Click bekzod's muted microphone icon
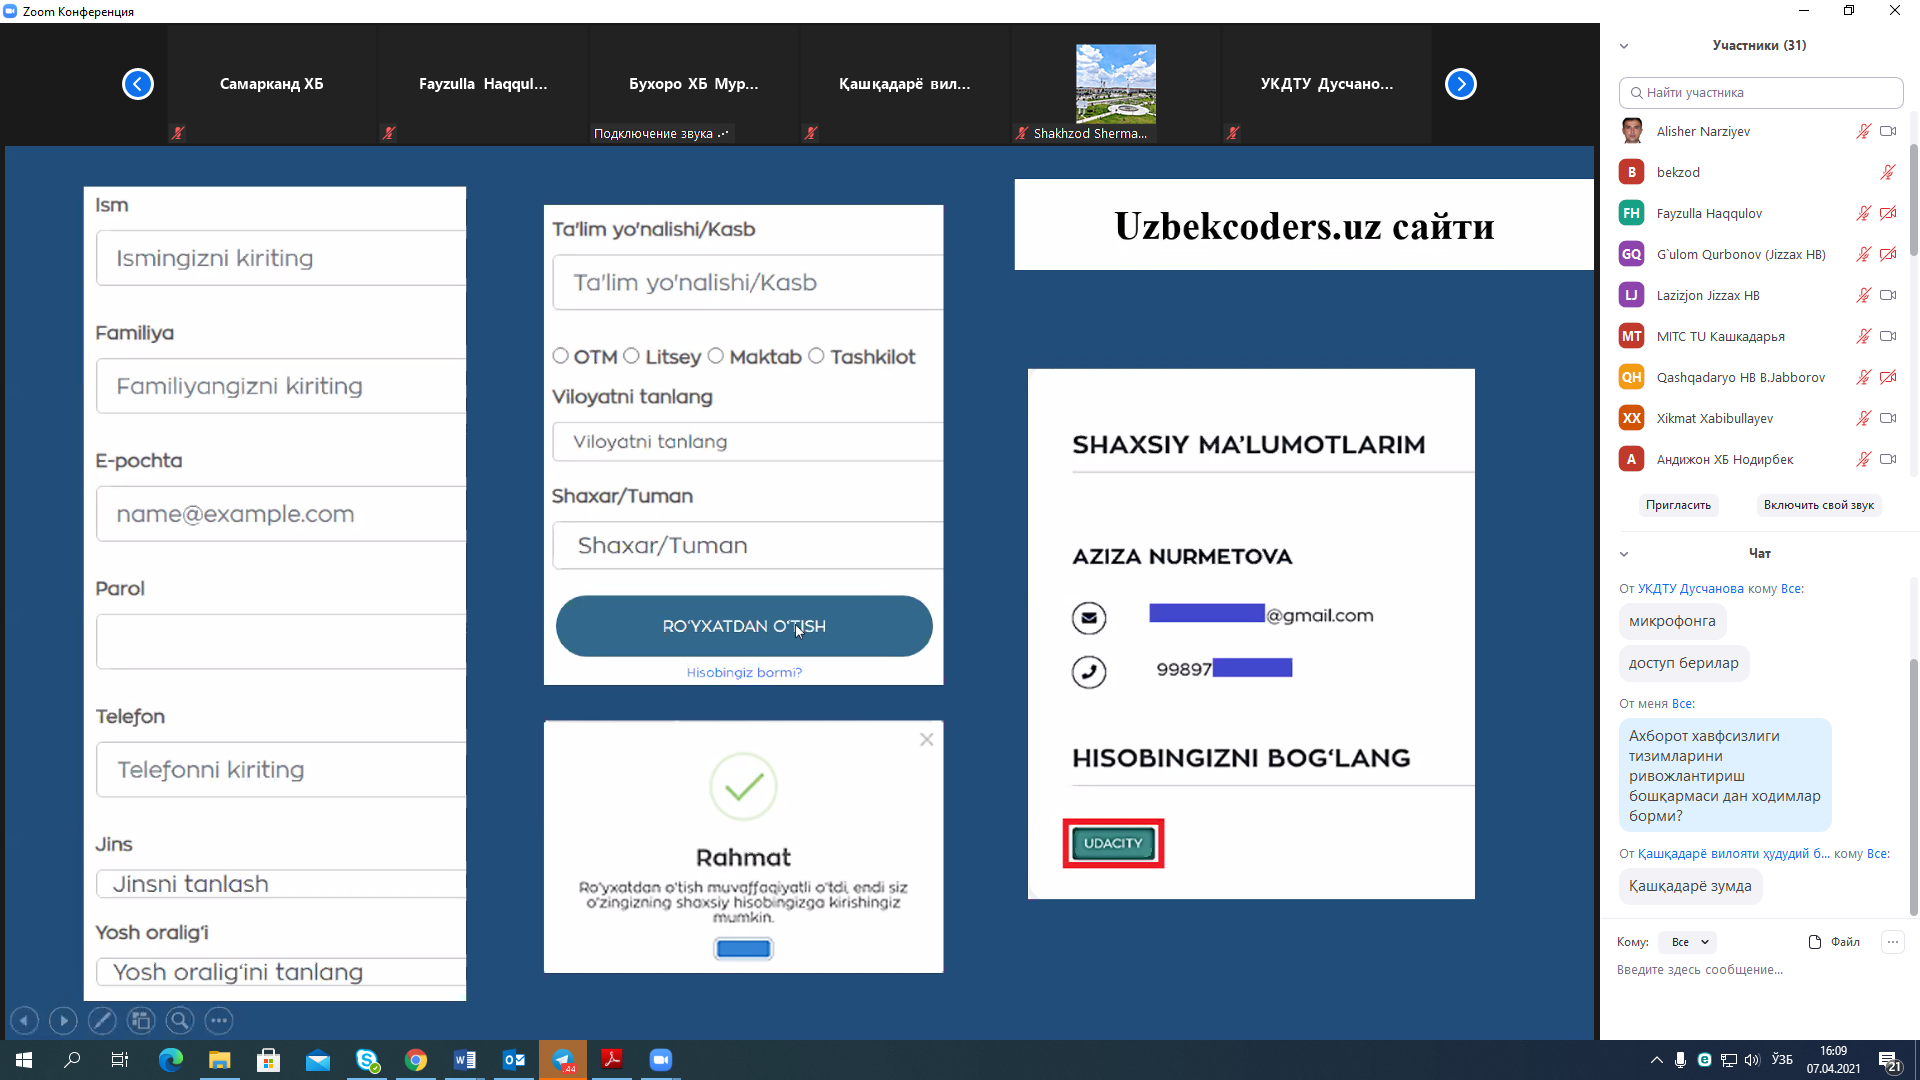 tap(1888, 172)
